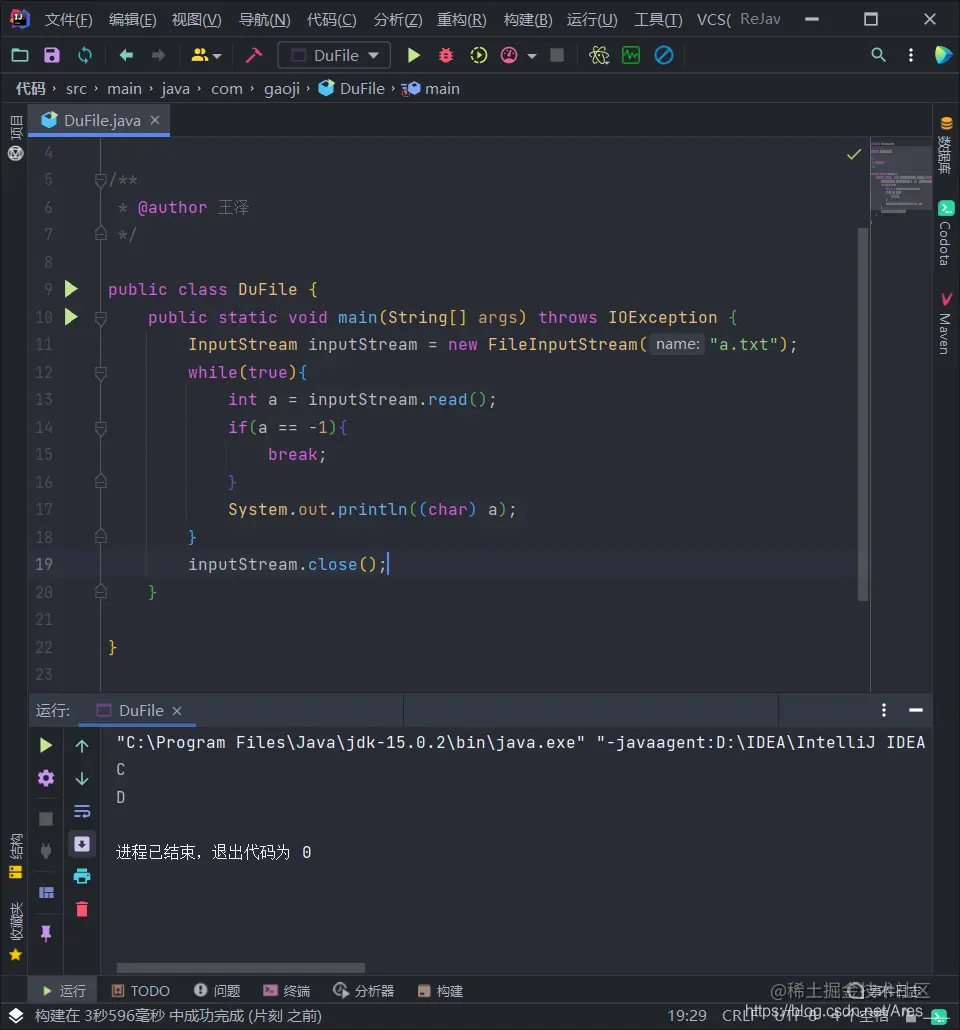Run DuFile with the green play toolbar icon
This screenshot has width=960, height=1030.
413,55
